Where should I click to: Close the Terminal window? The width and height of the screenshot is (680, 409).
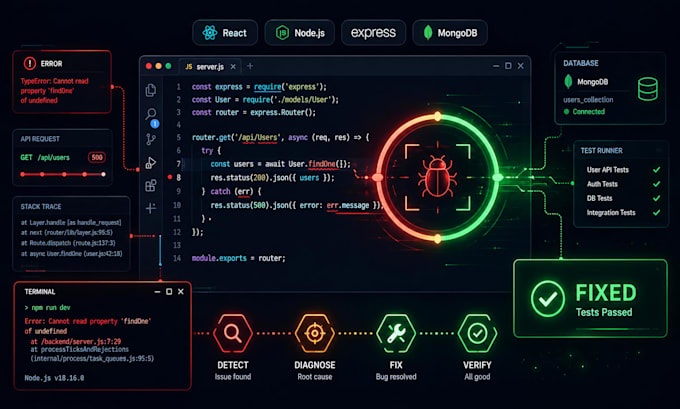181,291
